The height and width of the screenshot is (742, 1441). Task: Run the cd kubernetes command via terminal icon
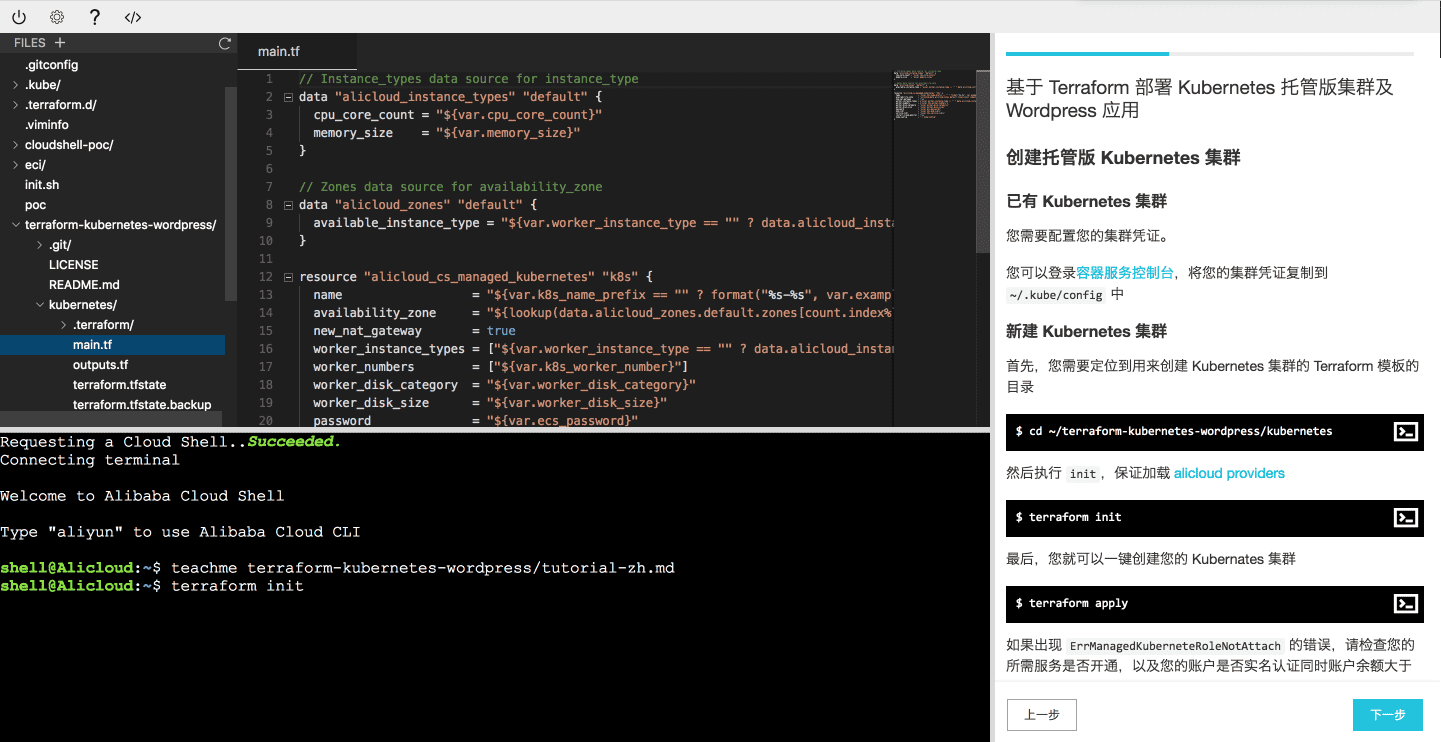point(1406,432)
